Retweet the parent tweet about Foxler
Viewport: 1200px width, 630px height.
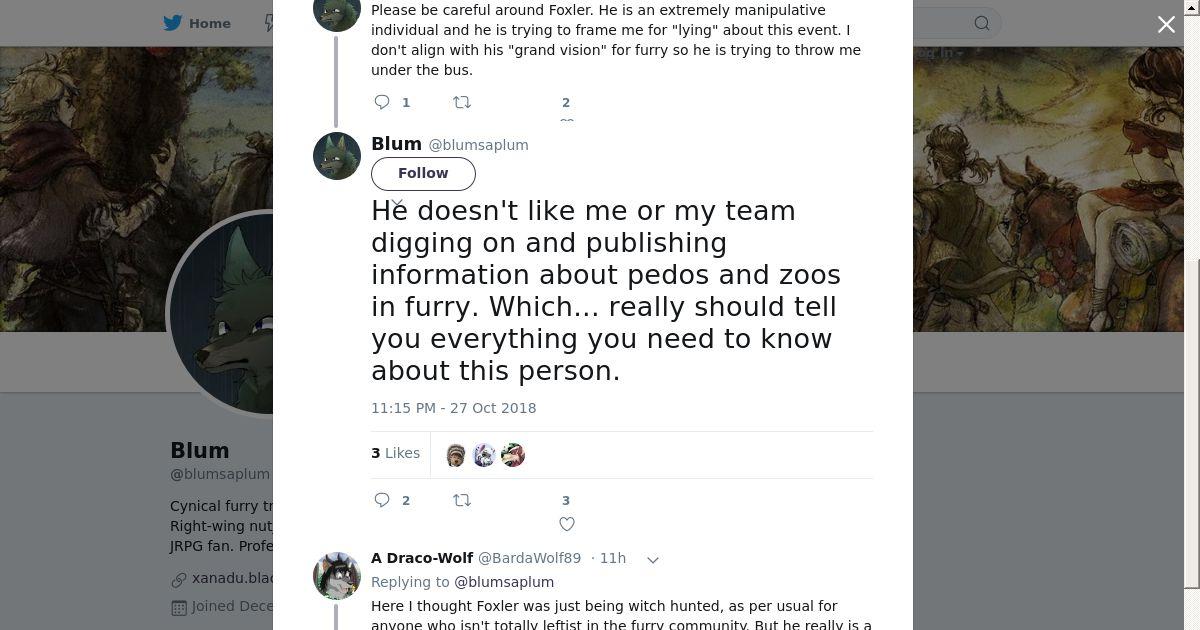point(462,102)
